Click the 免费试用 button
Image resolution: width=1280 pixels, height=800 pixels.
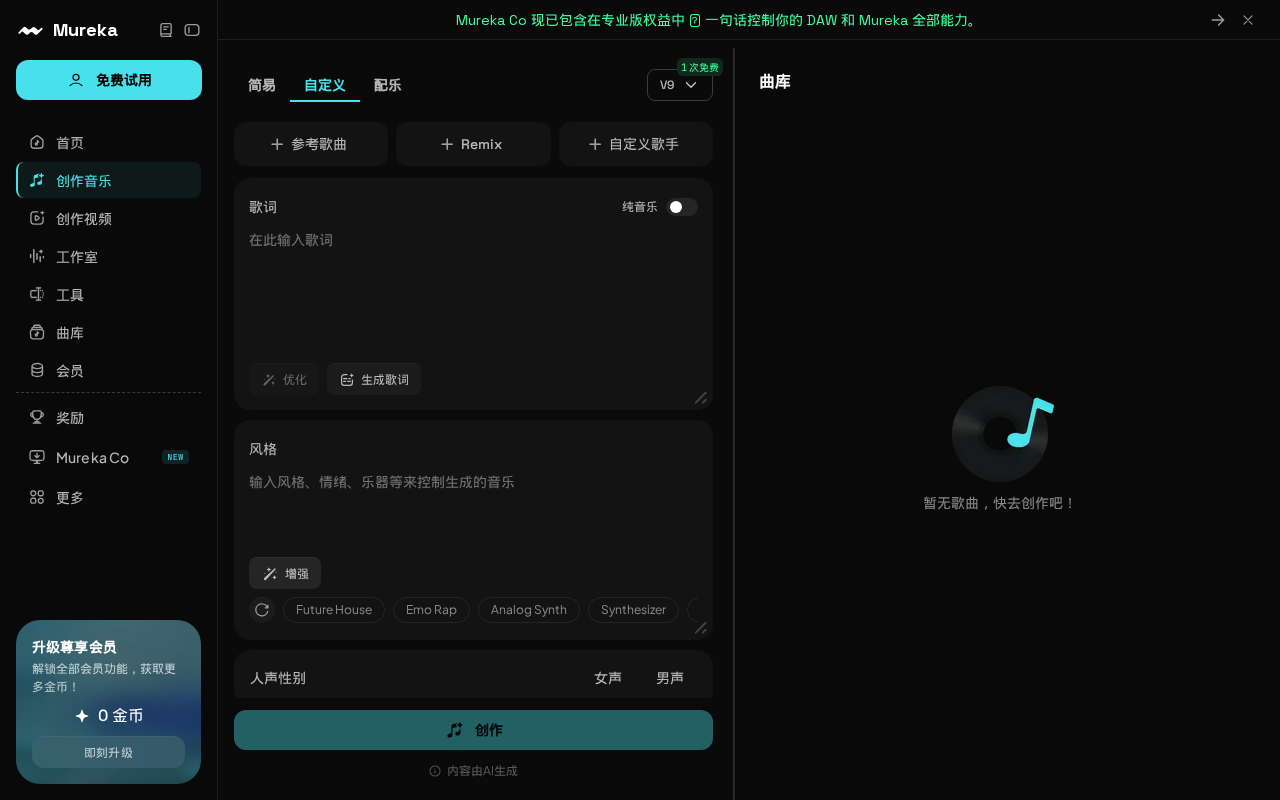coord(109,80)
